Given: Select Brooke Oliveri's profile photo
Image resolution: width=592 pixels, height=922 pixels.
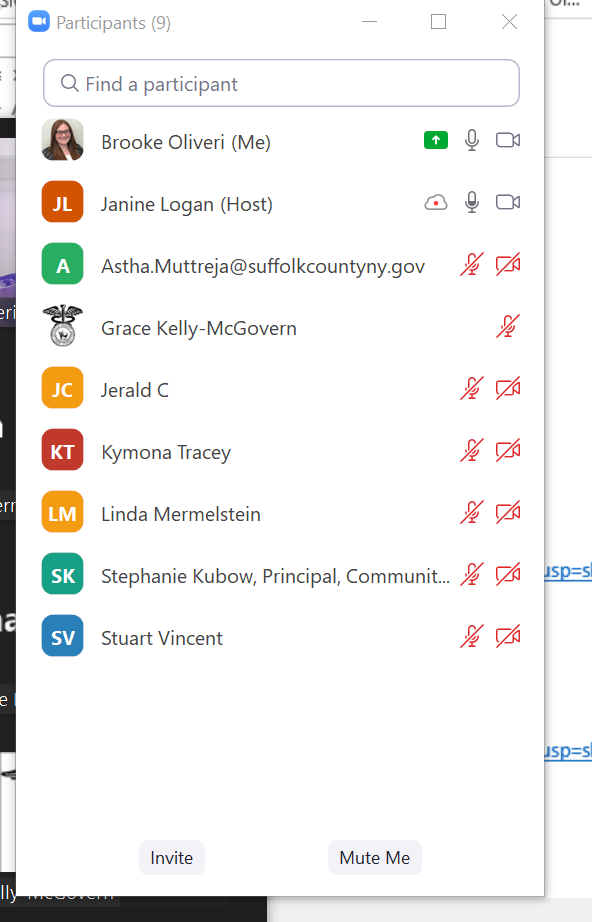Looking at the screenshot, I should pos(62,141).
